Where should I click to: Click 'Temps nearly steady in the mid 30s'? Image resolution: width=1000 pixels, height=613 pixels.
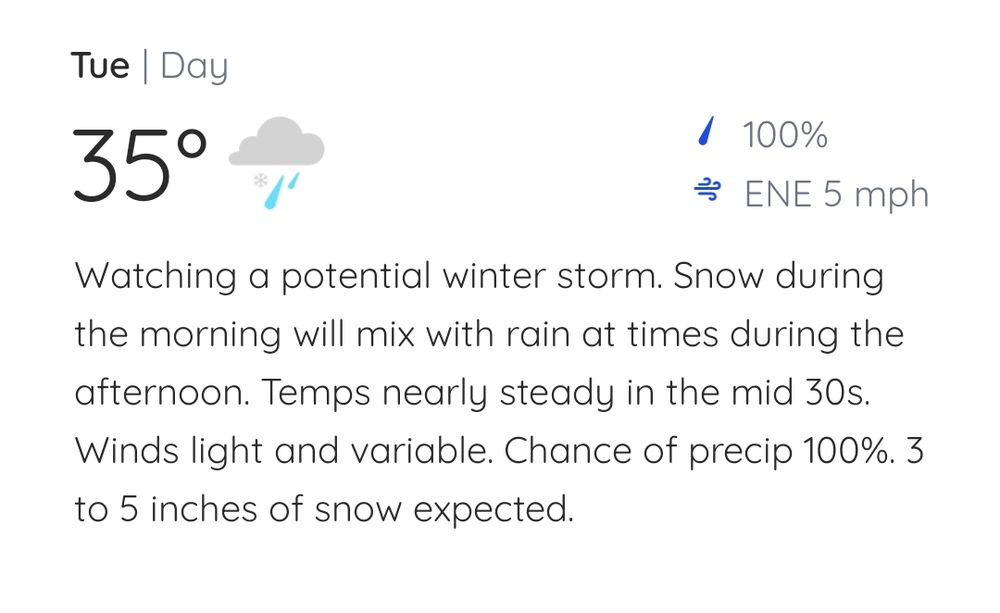pyautogui.click(x=566, y=392)
